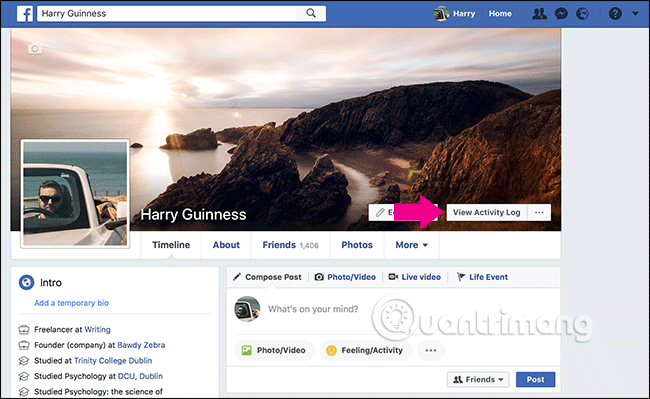The width and height of the screenshot is (650, 399).
Task: Click the Intro globe icon
Action: tap(27, 283)
